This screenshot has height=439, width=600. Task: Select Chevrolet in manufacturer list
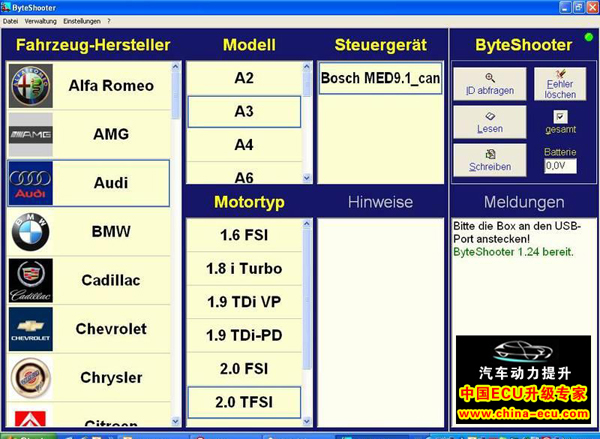89,329
